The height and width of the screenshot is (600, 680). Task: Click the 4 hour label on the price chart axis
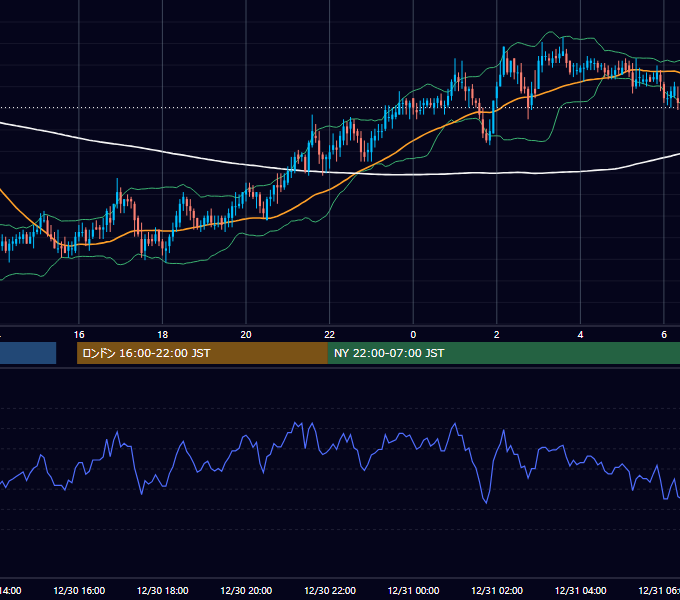pyautogui.click(x=580, y=335)
